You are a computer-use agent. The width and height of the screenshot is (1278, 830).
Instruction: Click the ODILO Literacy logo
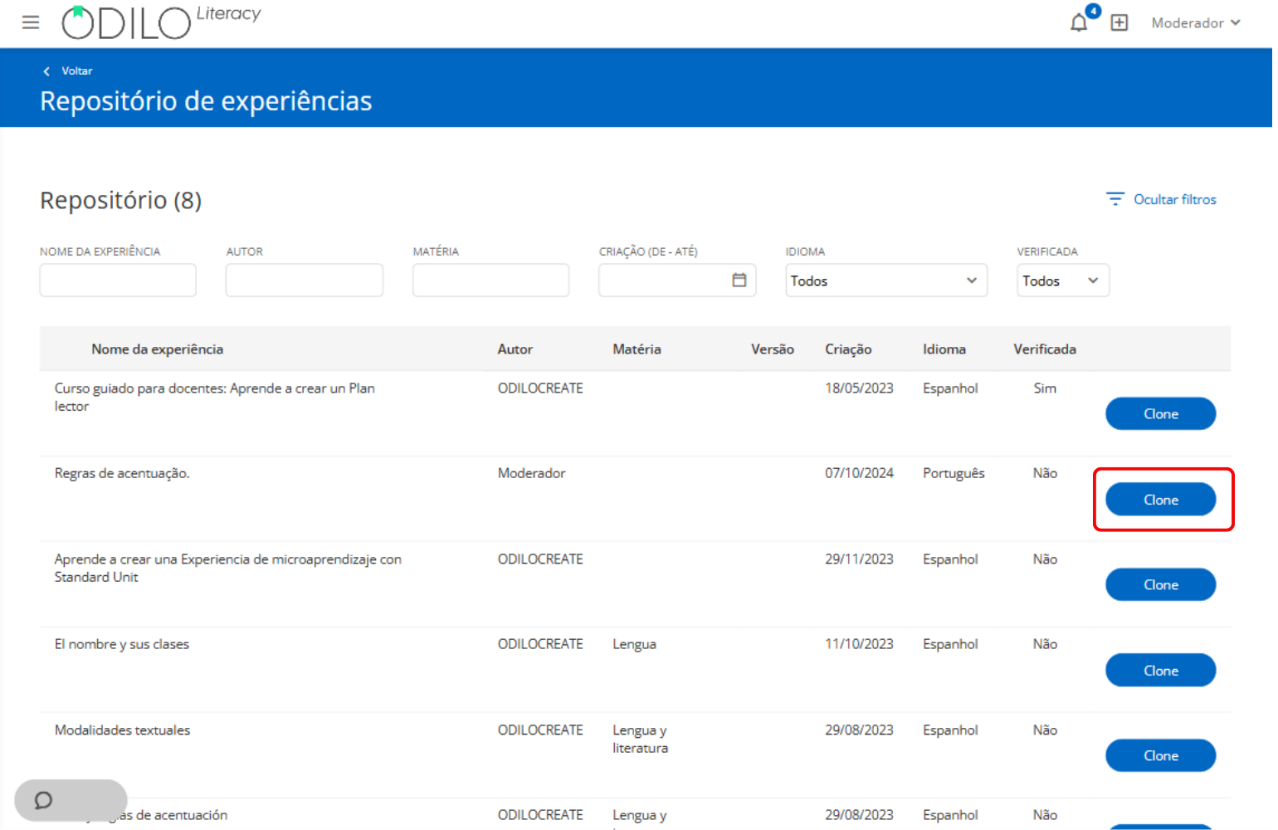pyautogui.click(x=161, y=22)
